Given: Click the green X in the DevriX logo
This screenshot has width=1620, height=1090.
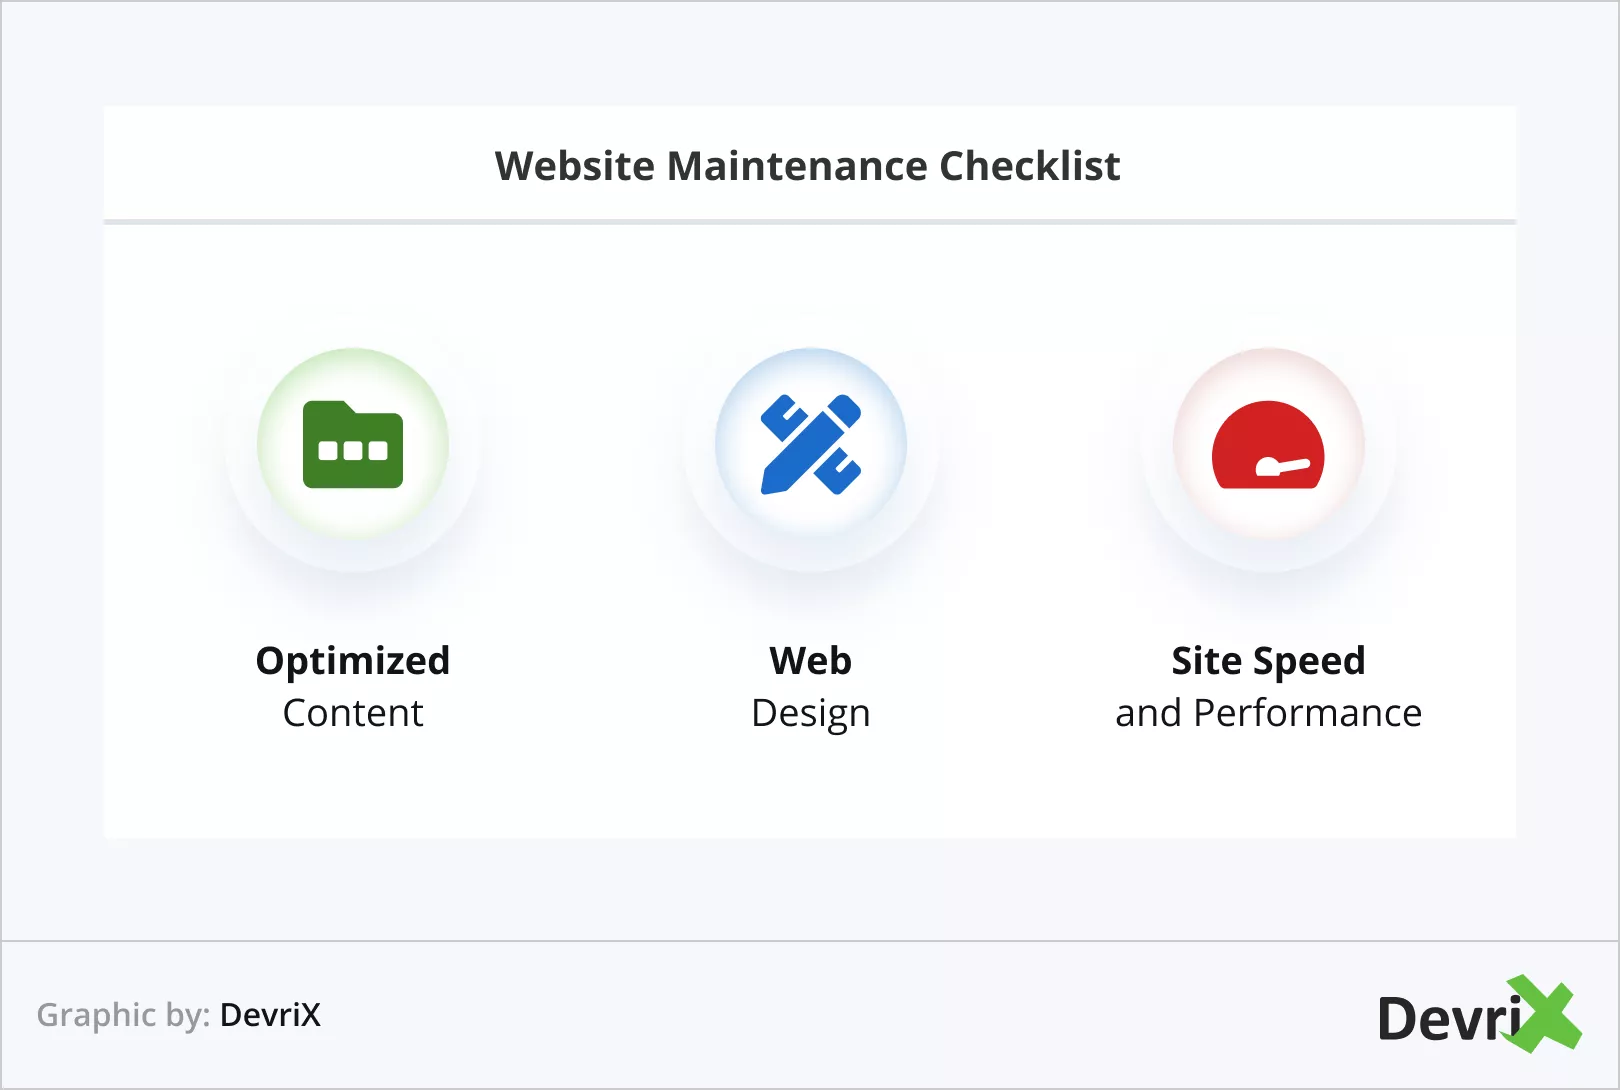Looking at the screenshot, I should point(1546,1014).
